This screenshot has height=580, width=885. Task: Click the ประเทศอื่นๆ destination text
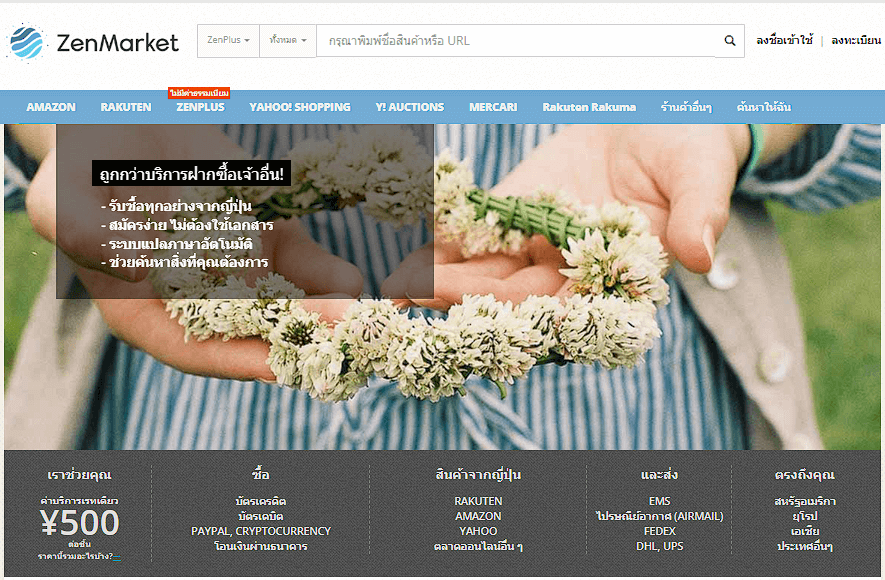point(804,546)
